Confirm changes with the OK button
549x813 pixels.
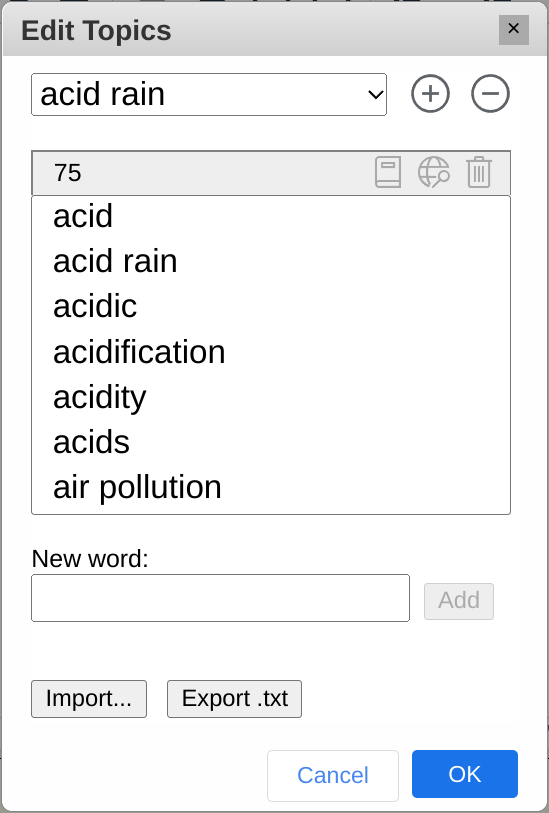(464, 774)
